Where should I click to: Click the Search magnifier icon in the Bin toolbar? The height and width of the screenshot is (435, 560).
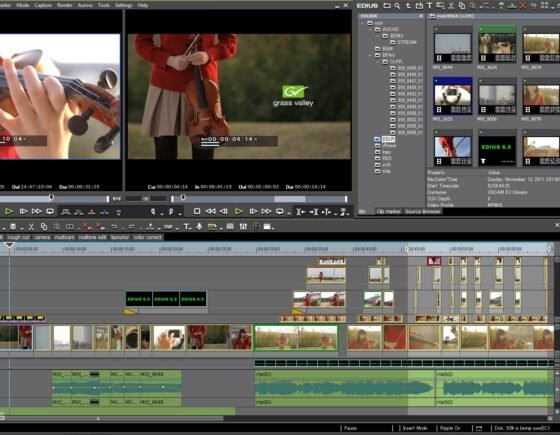(397, 5)
